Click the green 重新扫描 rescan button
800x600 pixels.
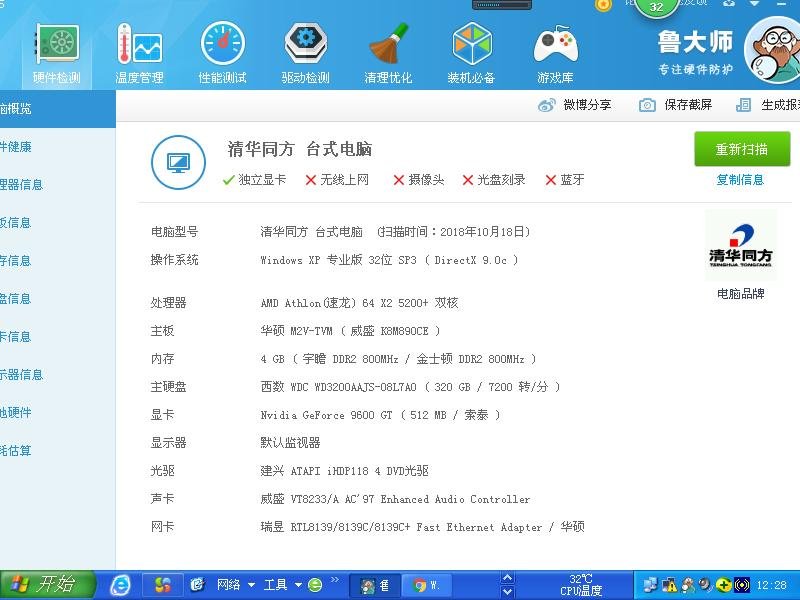(741, 148)
